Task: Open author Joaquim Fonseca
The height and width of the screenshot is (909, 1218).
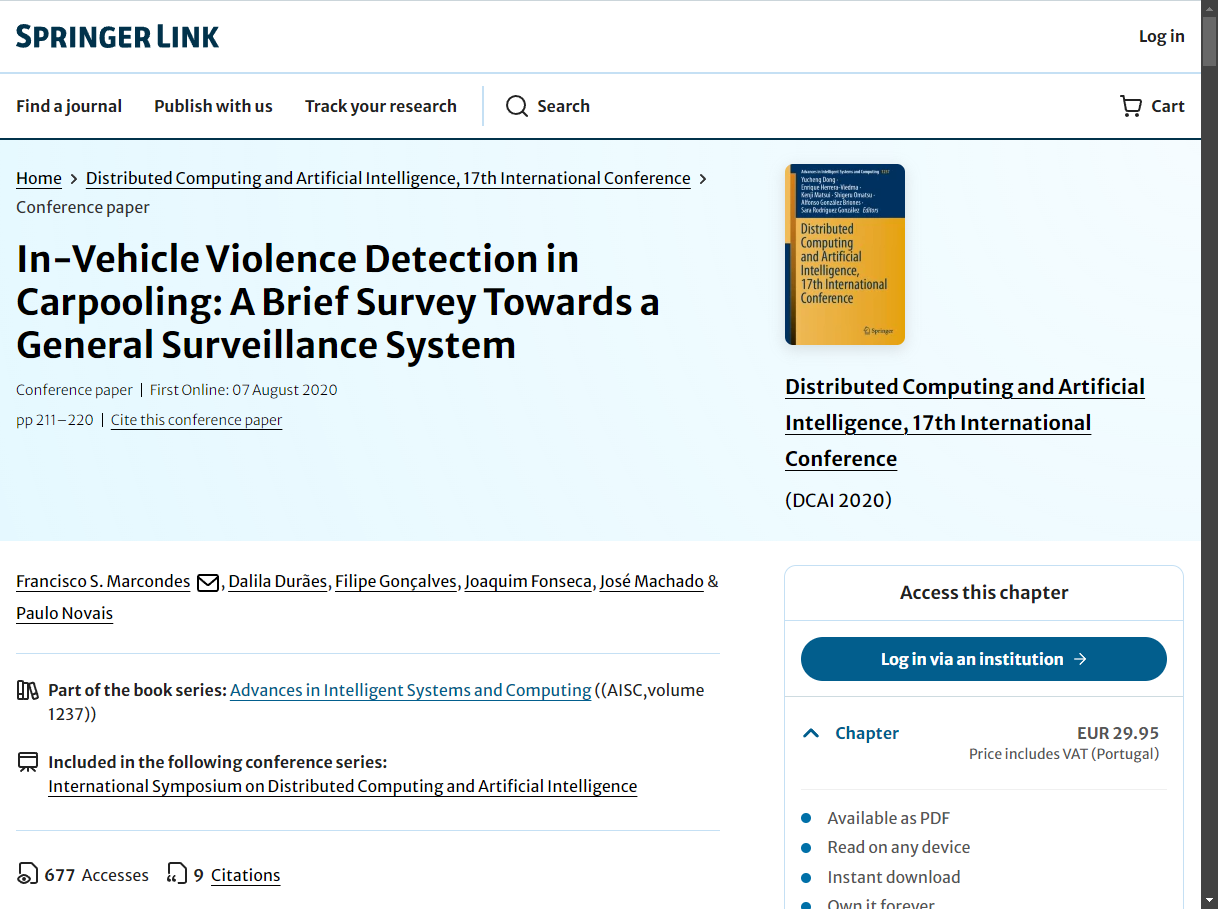Action: tap(529, 581)
